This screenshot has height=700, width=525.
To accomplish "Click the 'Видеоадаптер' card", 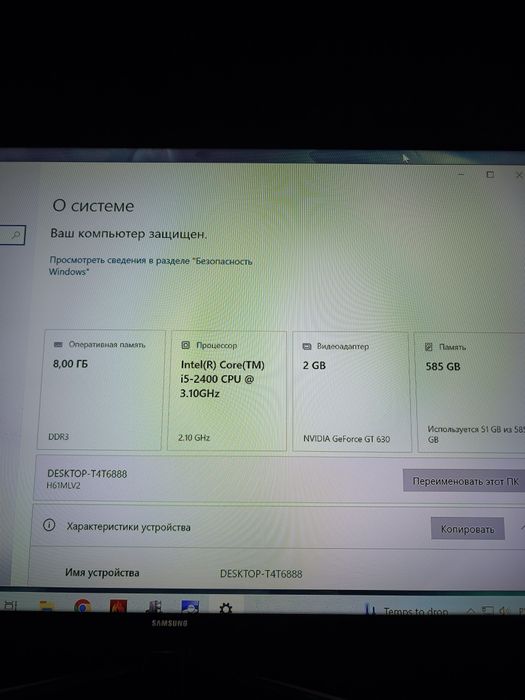I will coord(351,392).
